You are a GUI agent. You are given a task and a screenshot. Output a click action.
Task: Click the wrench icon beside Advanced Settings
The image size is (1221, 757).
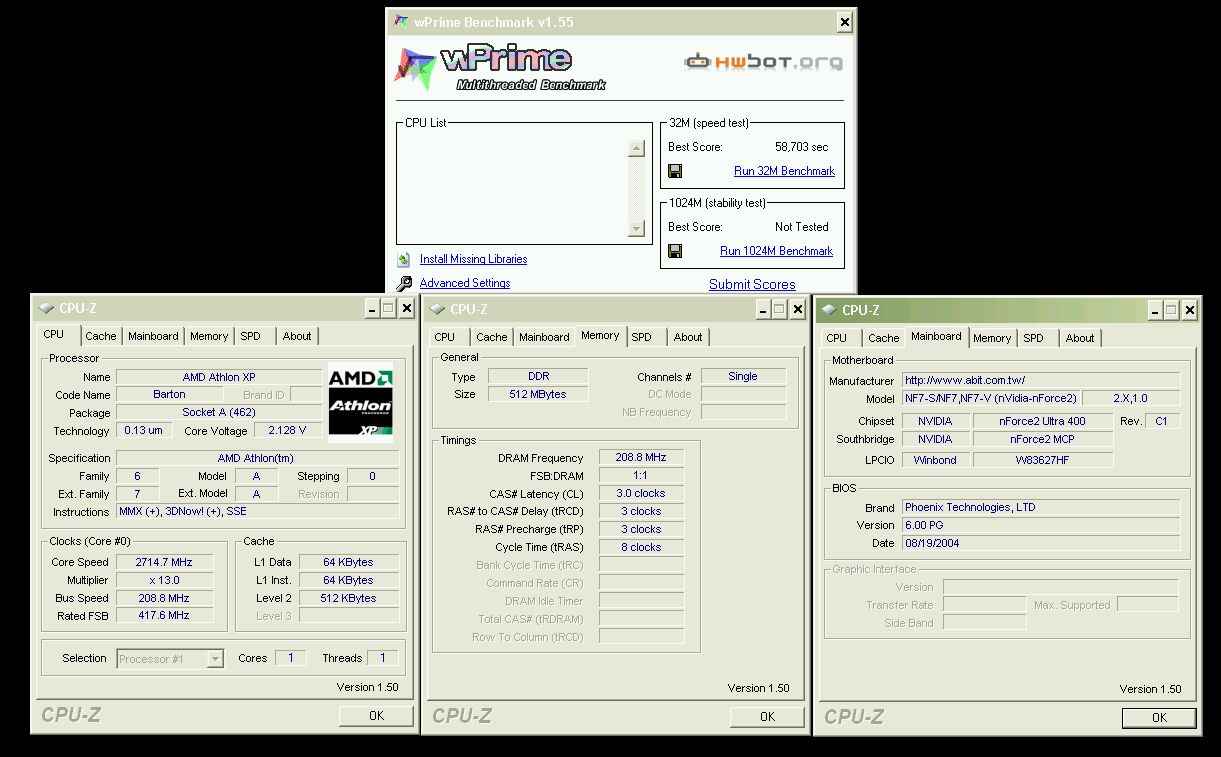[x=404, y=284]
